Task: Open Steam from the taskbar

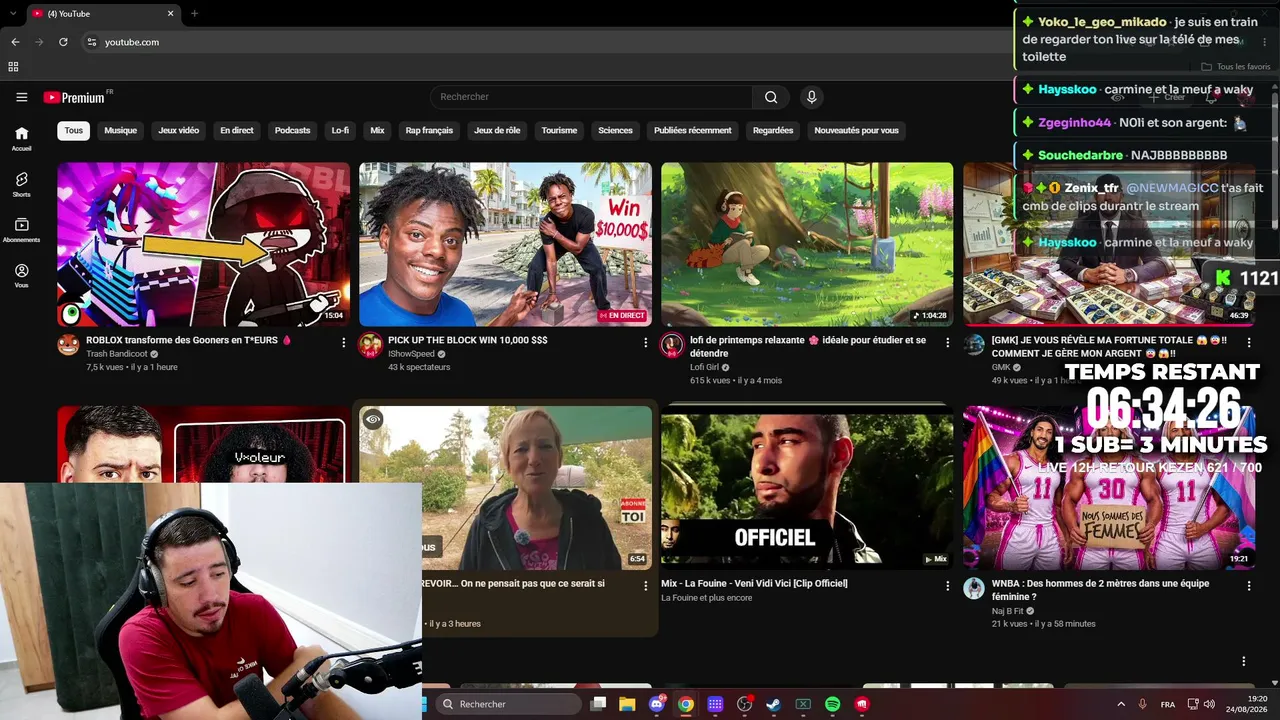Action: [x=773, y=704]
